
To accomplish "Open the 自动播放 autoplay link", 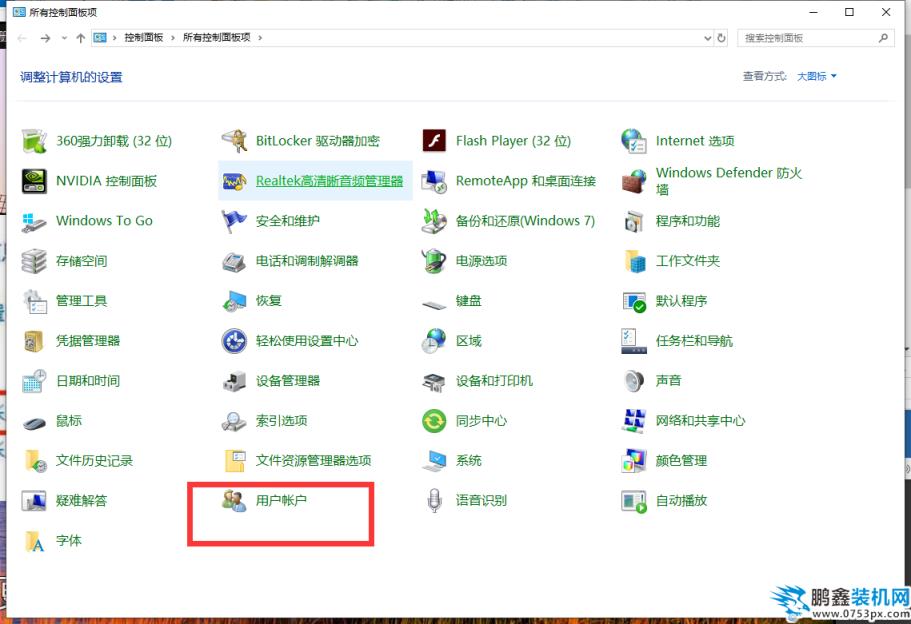I will point(682,500).
